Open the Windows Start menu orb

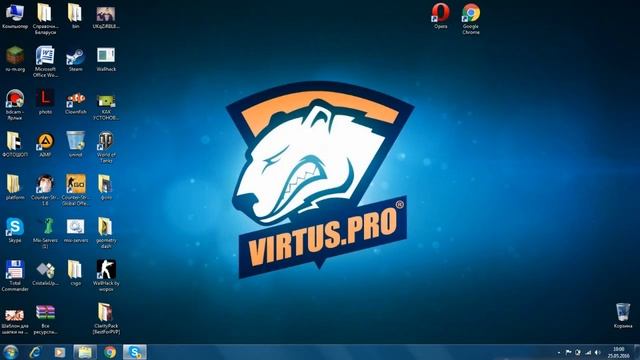(x=10, y=352)
